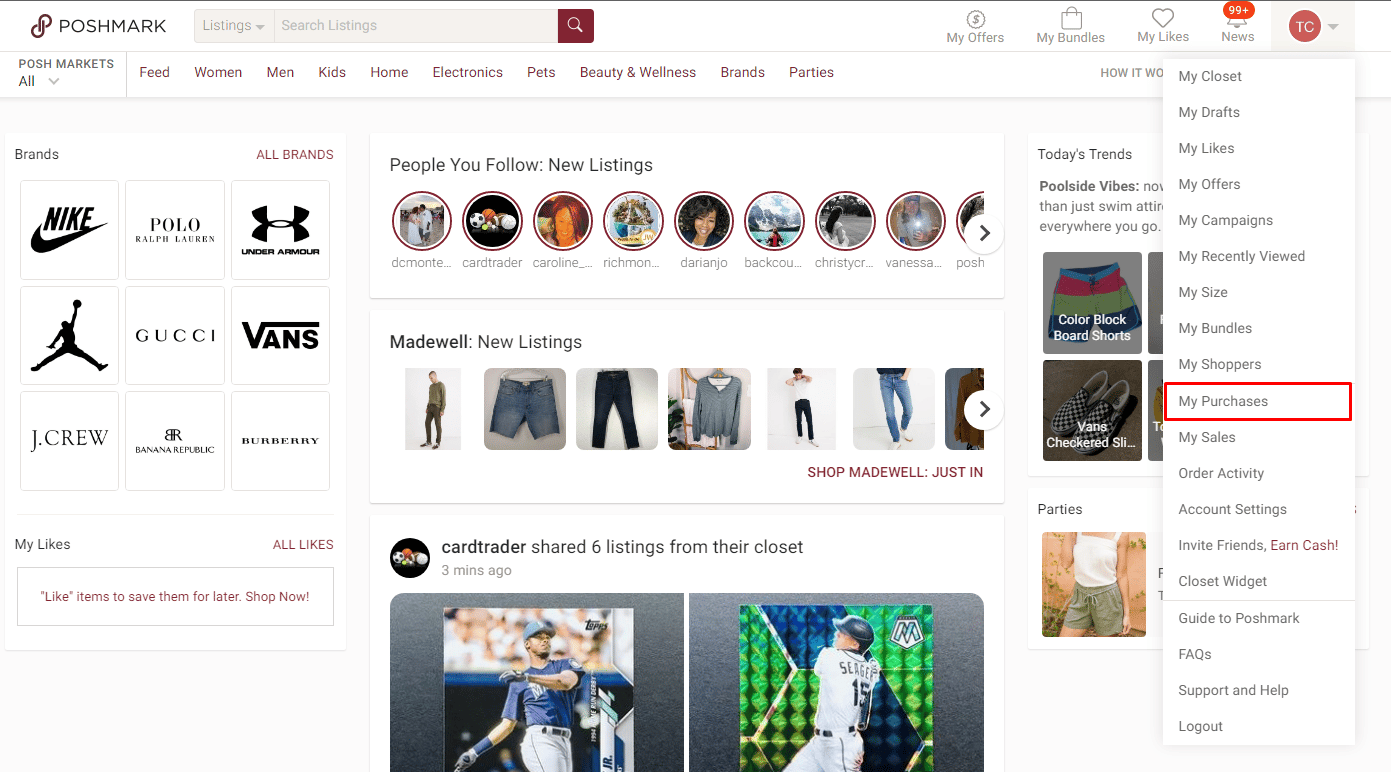Show next followed users with arrow
Screen dimensions: 1391x772
click(x=984, y=233)
